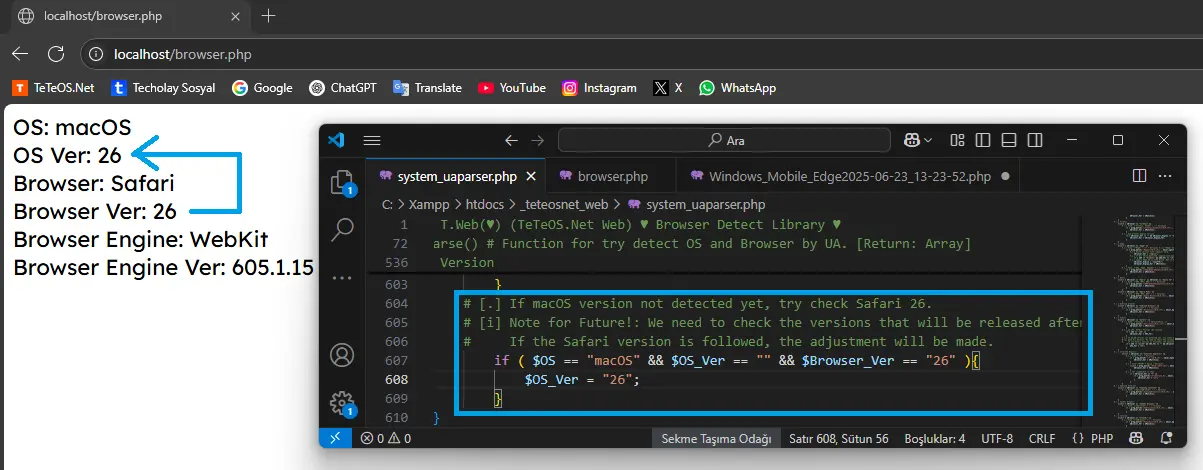The width and height of the screenshot is (1203, 470).
Task: Click the Ara command search box
Action: coord(726,140)
